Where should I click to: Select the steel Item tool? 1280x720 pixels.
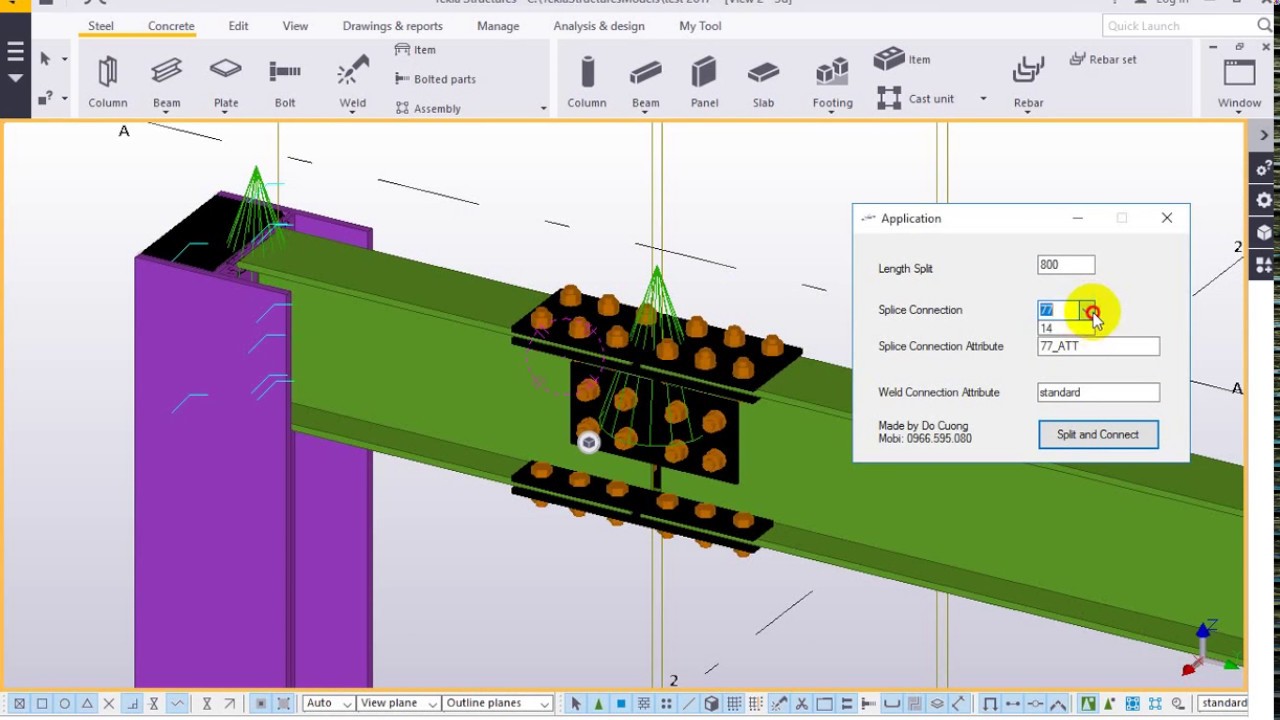tap(415, 49)
